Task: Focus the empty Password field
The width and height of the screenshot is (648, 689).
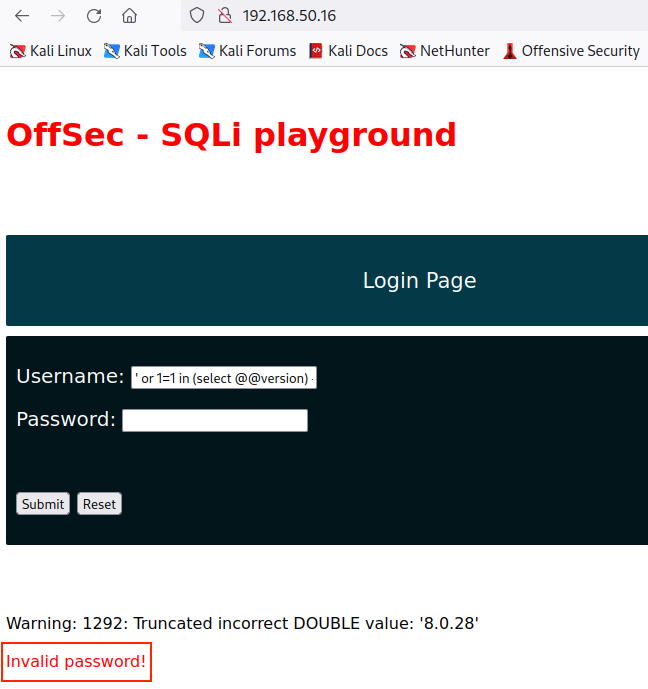Action: pos(215,420)
